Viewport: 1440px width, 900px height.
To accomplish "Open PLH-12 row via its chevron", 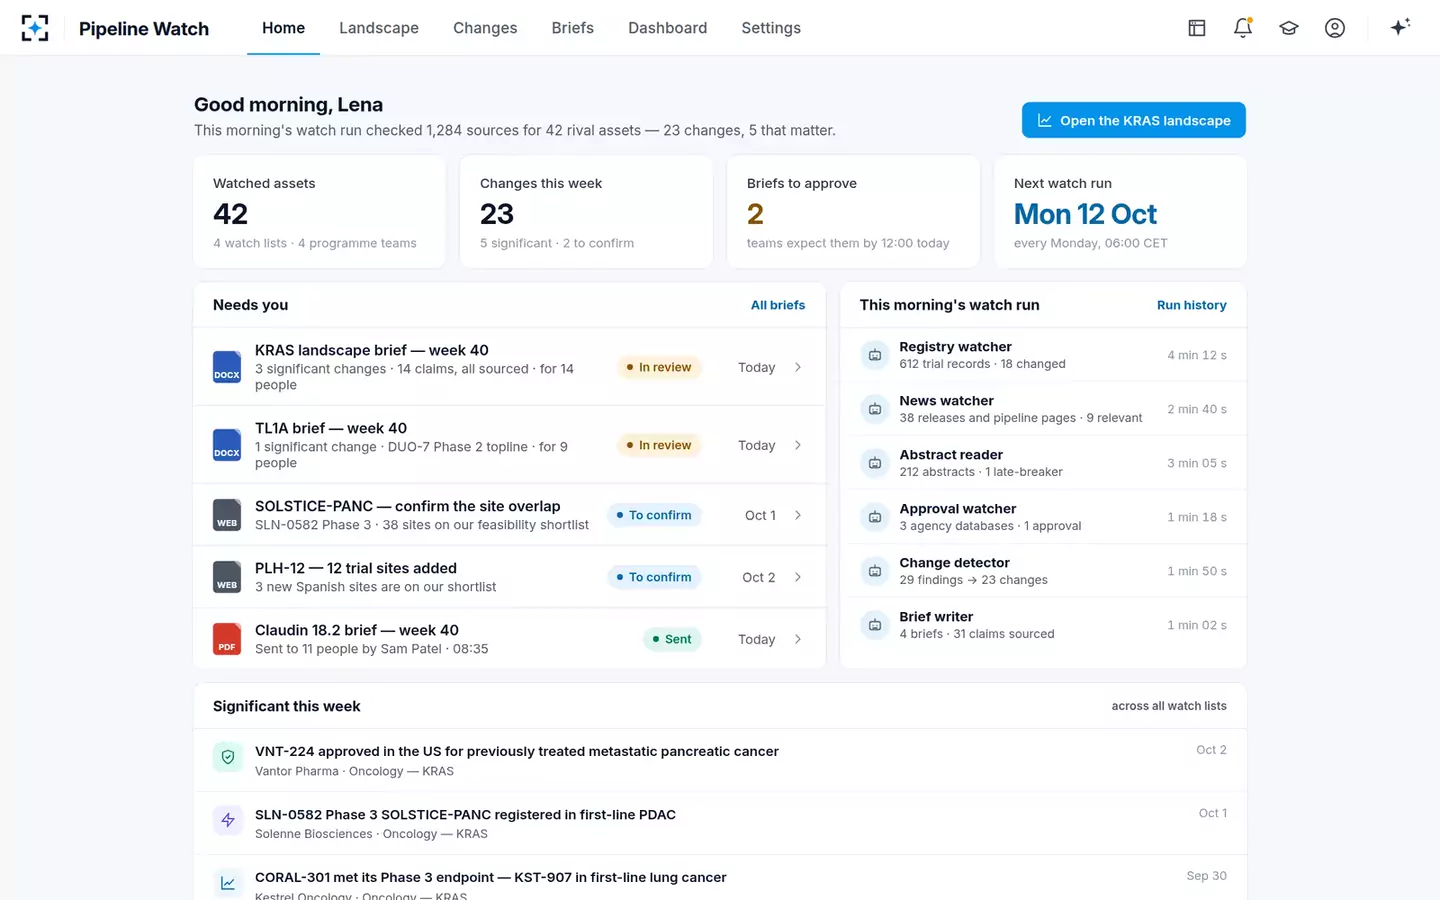I will click(x=798, y=577).
